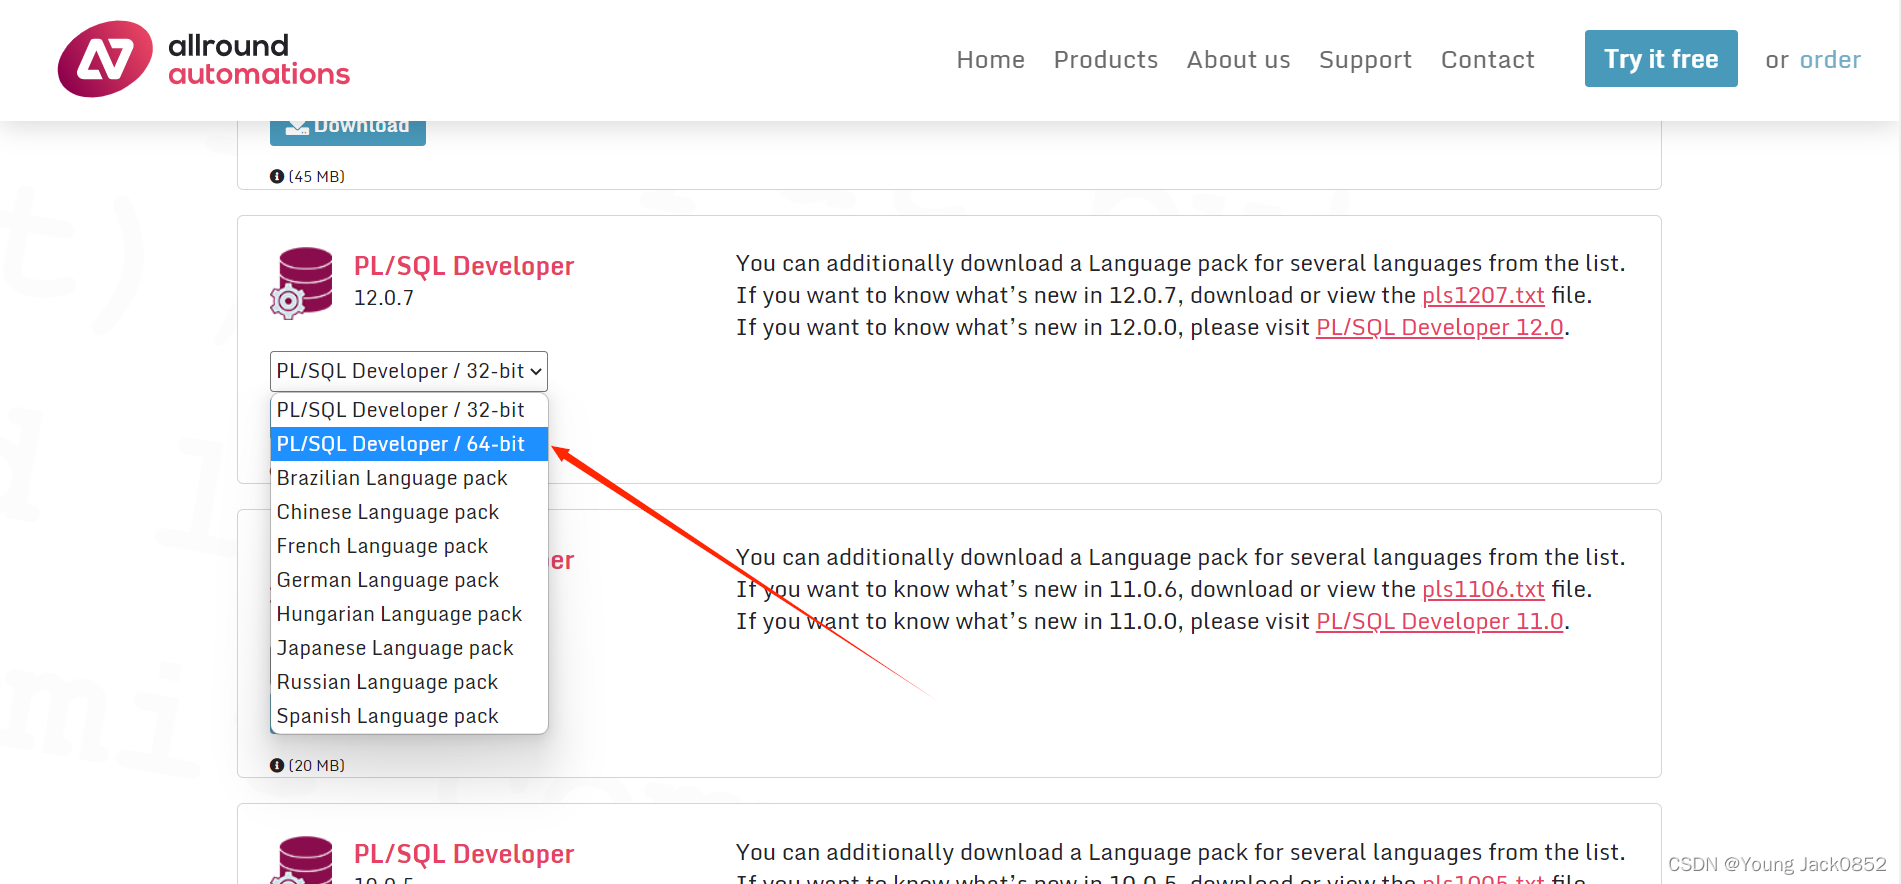Click the partially hidden Download button
Image resolution: width=1901 pixels, height=884 pixels.
click(348, 132)
